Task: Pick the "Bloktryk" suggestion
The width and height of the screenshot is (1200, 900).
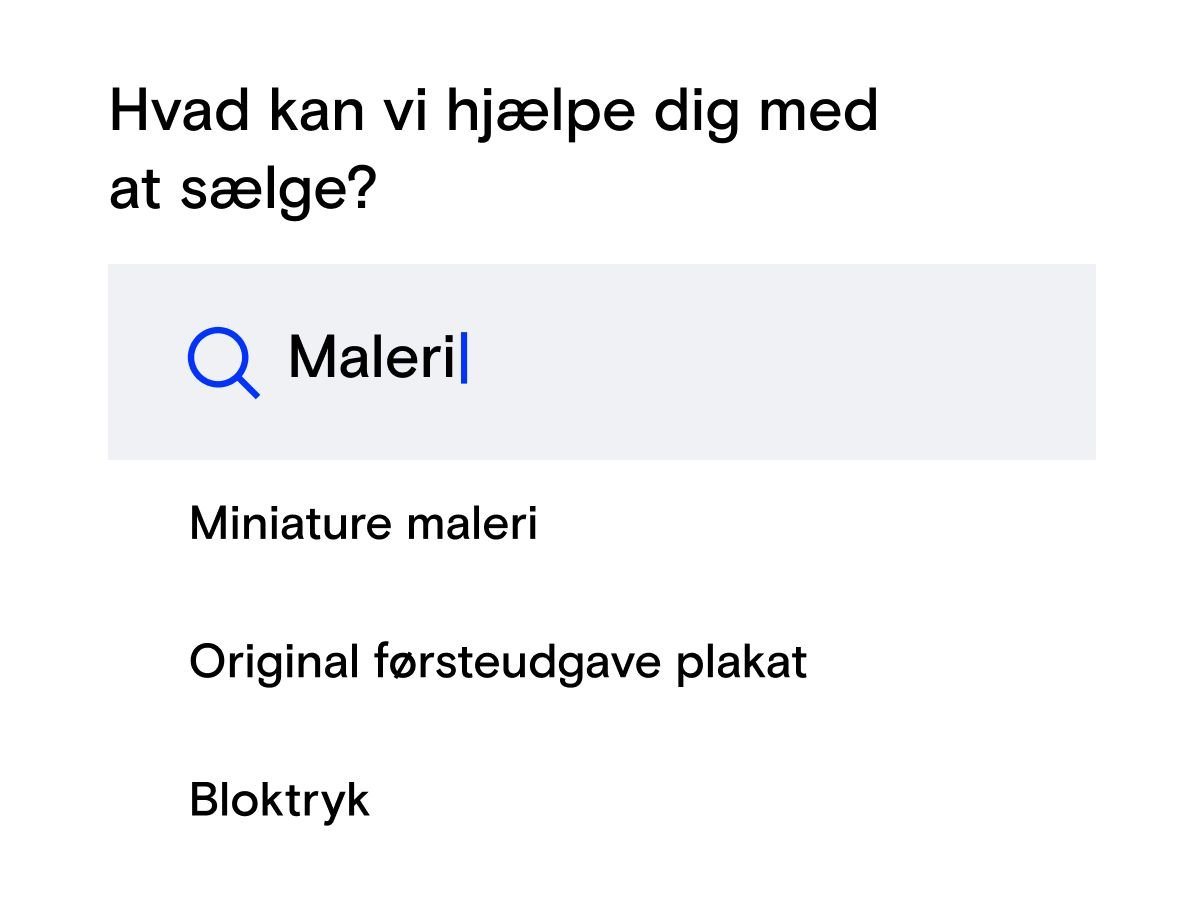Action: pos(279,800)
